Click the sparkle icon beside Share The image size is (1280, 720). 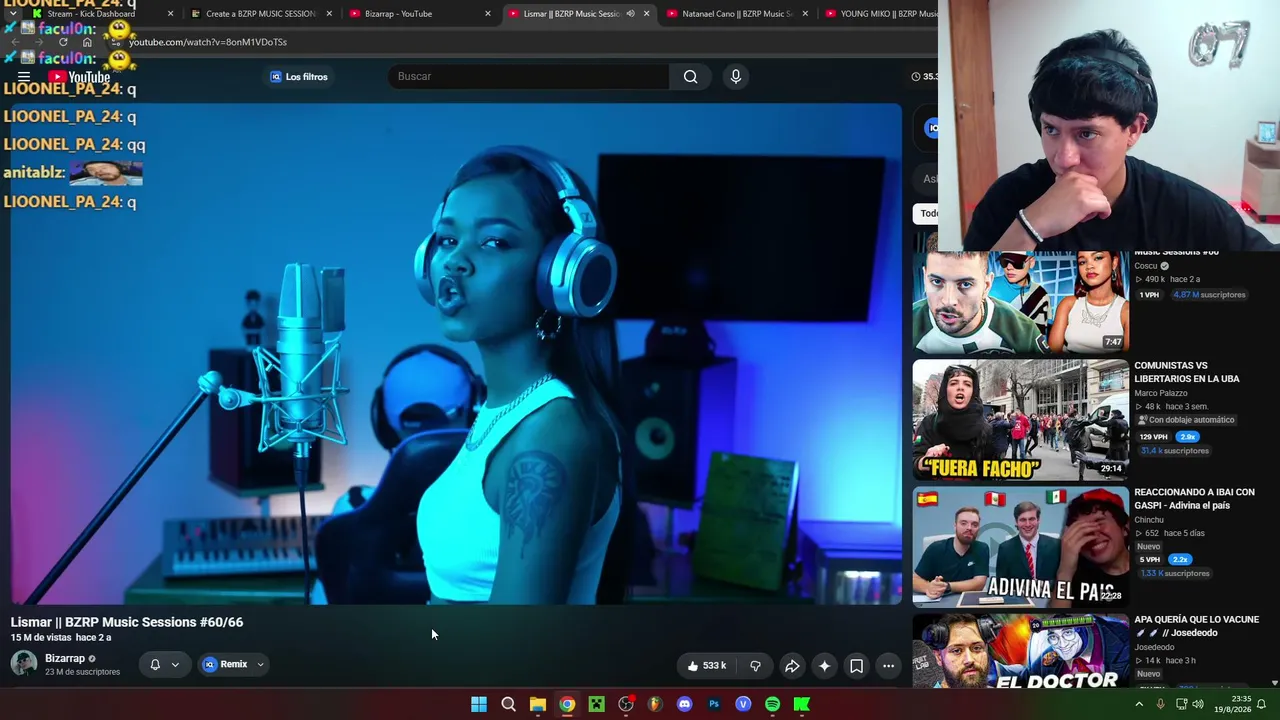point(824,666)
